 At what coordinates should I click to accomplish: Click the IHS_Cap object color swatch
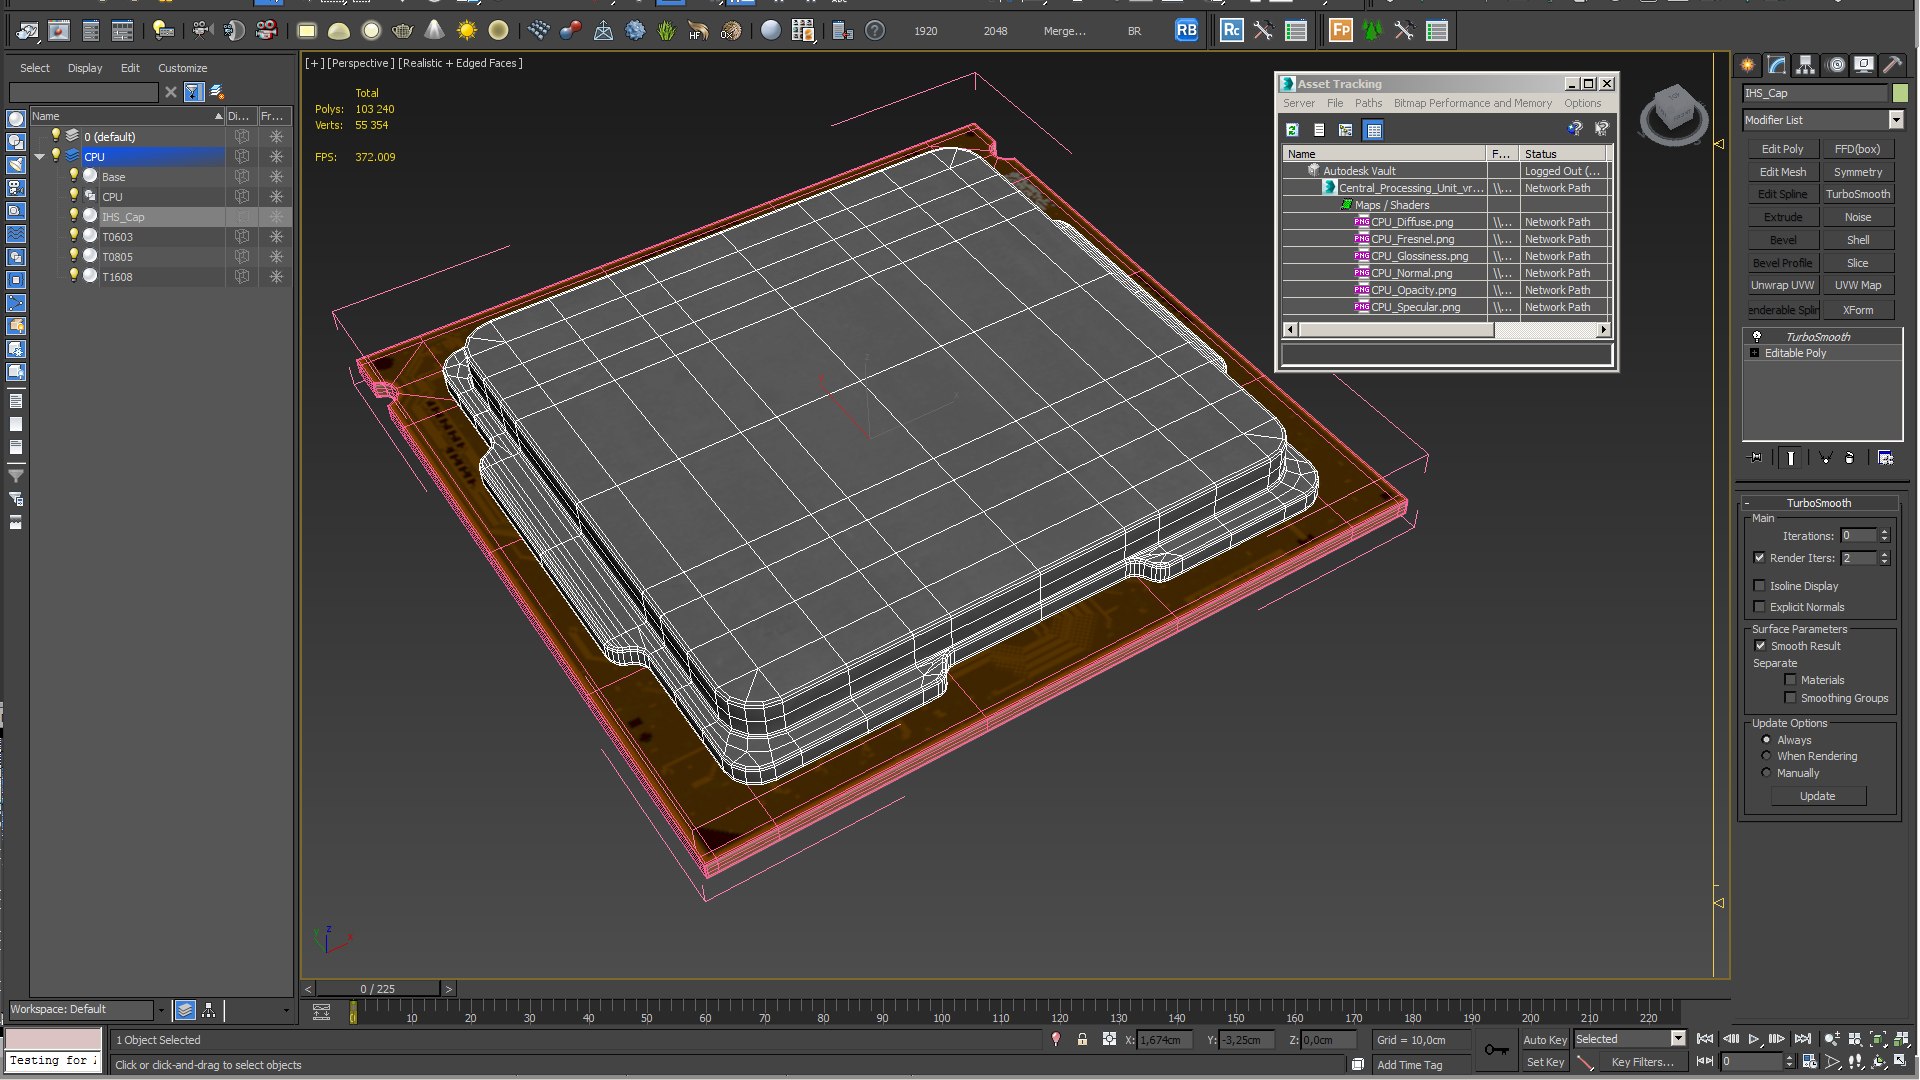pyautogui.click(x=1900, y=93)
